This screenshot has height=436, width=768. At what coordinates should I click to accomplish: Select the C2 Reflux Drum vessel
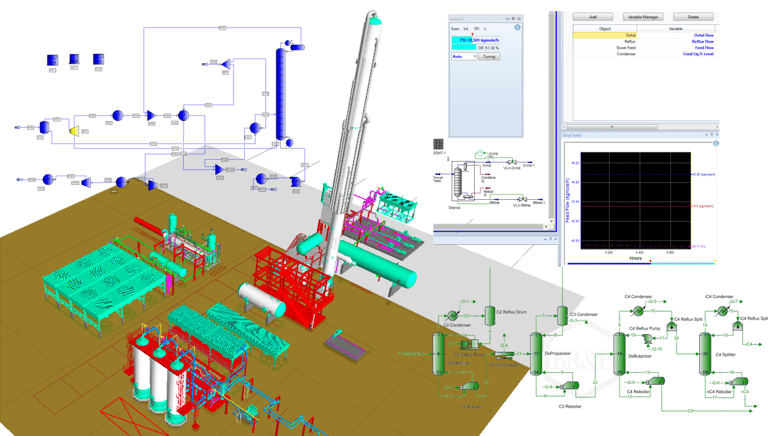[x=490, y=315]
